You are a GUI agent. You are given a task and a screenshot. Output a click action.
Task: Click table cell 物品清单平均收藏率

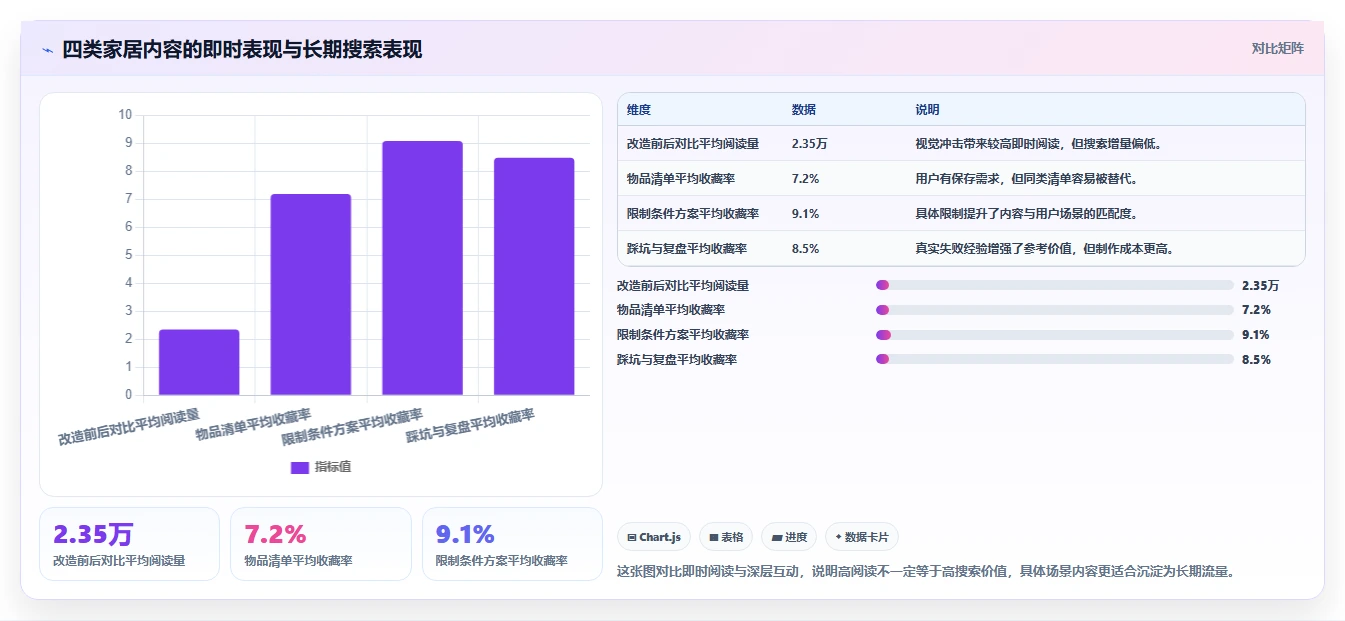(681, 179)
